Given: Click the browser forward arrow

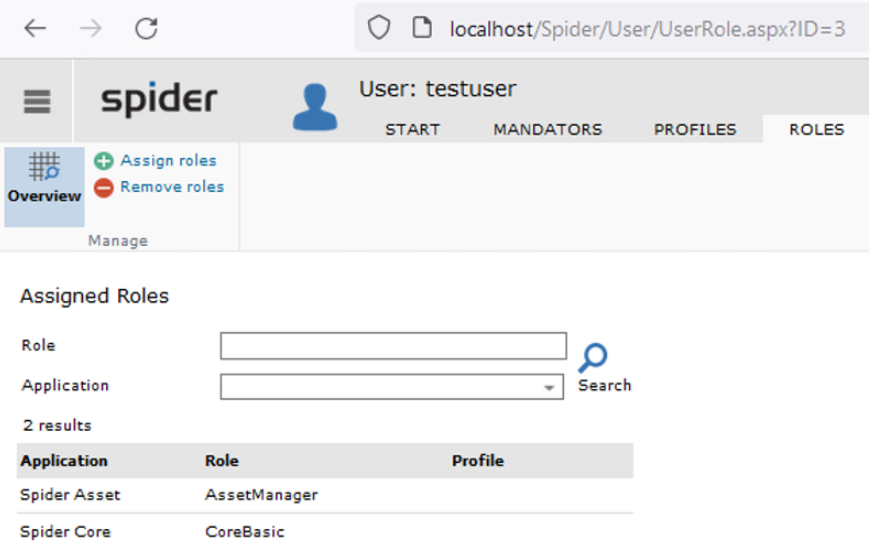Looking at the screenshot, I should pyautogui.click(x=90, y=28).
